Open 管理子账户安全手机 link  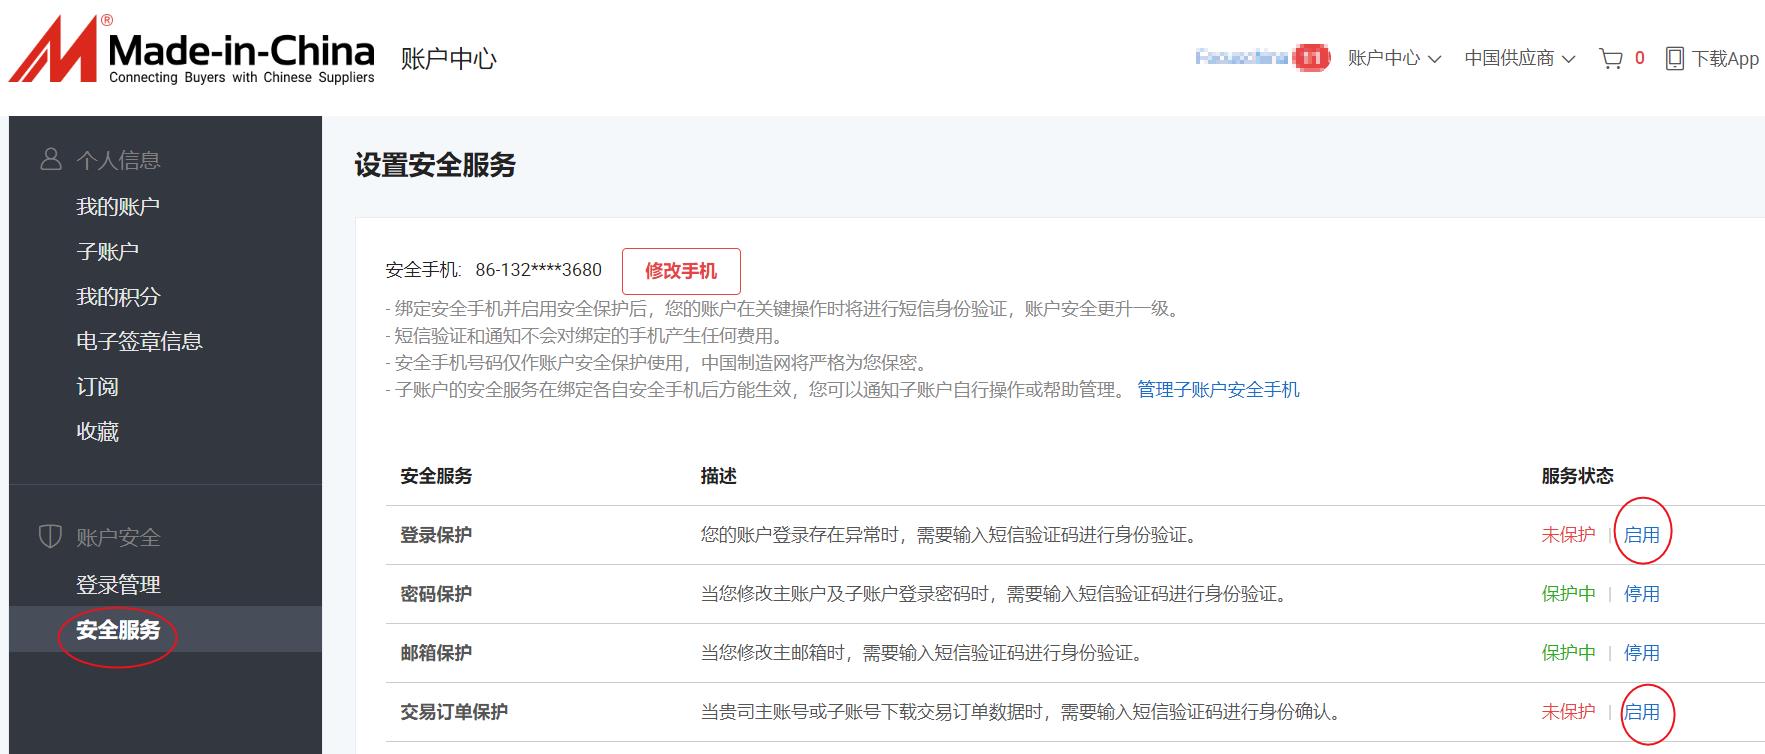[1218, 390]
